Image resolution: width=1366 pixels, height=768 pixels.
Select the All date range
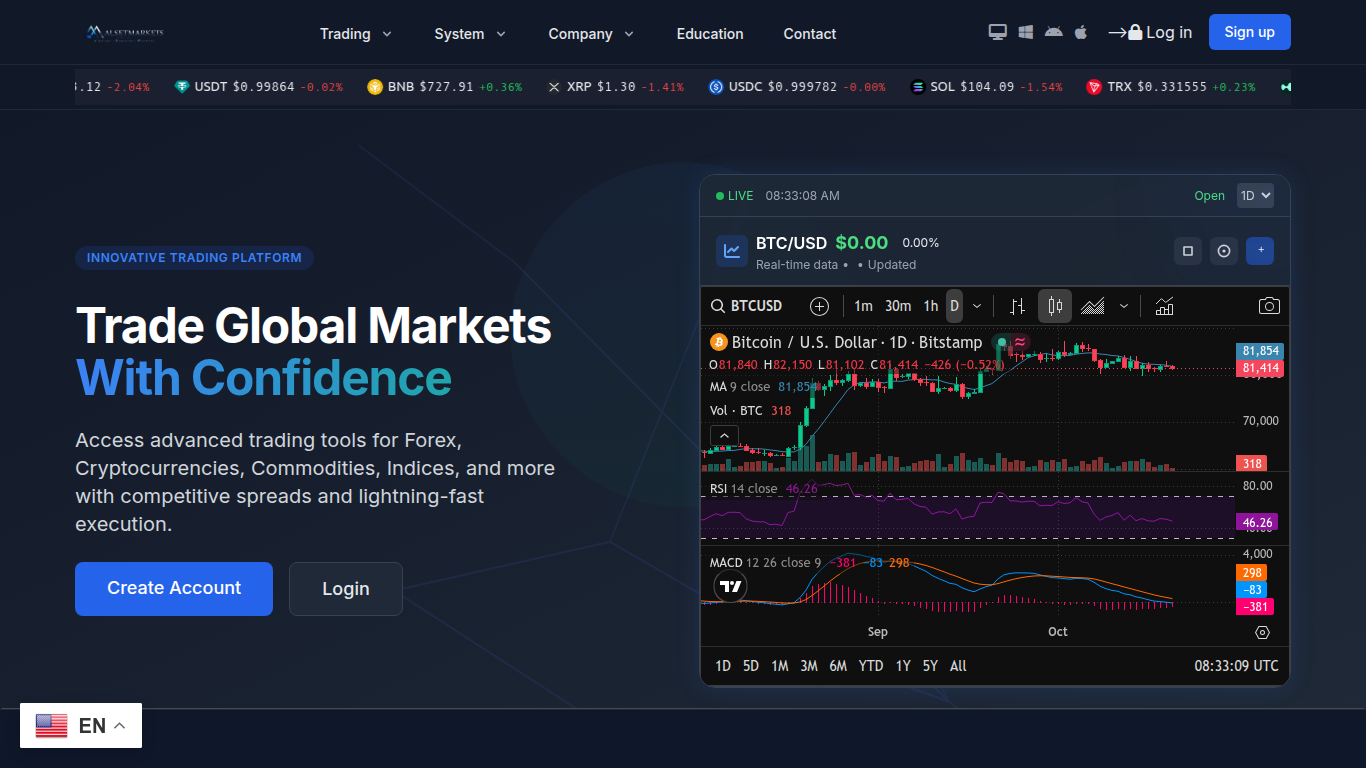click(x=958, y=666)
